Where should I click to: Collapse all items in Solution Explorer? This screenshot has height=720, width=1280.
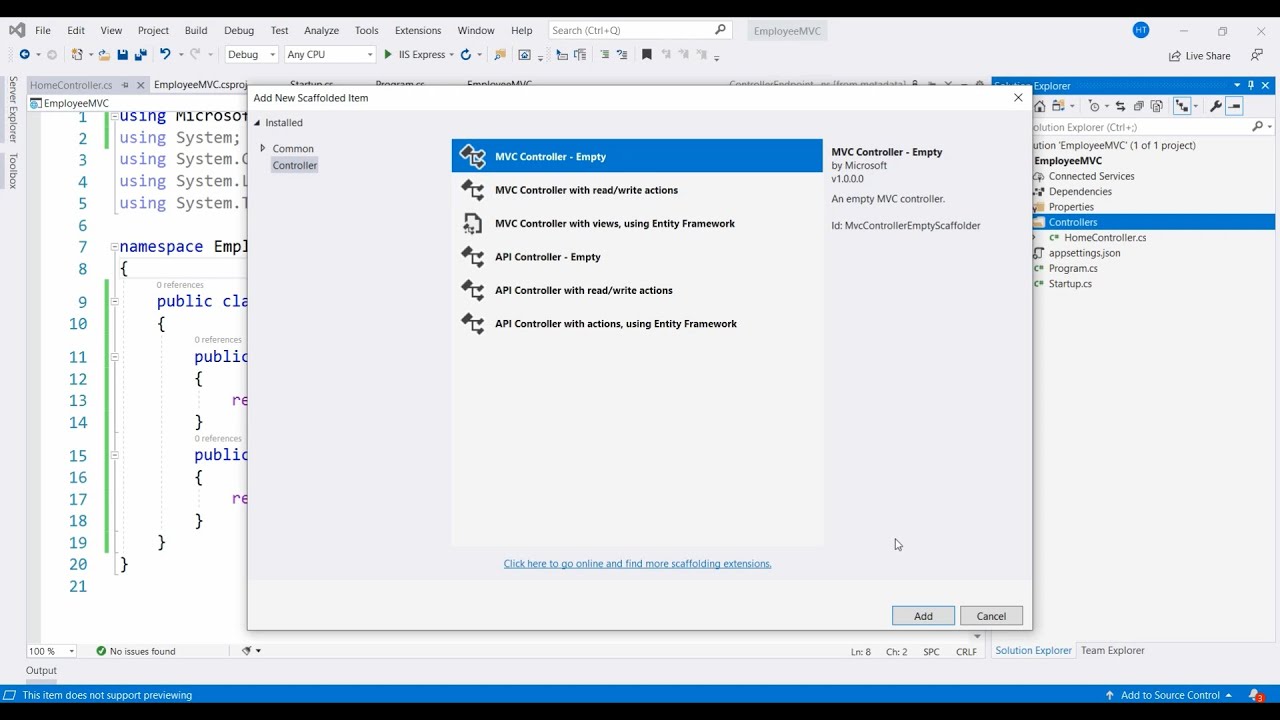coord(1139,106)
